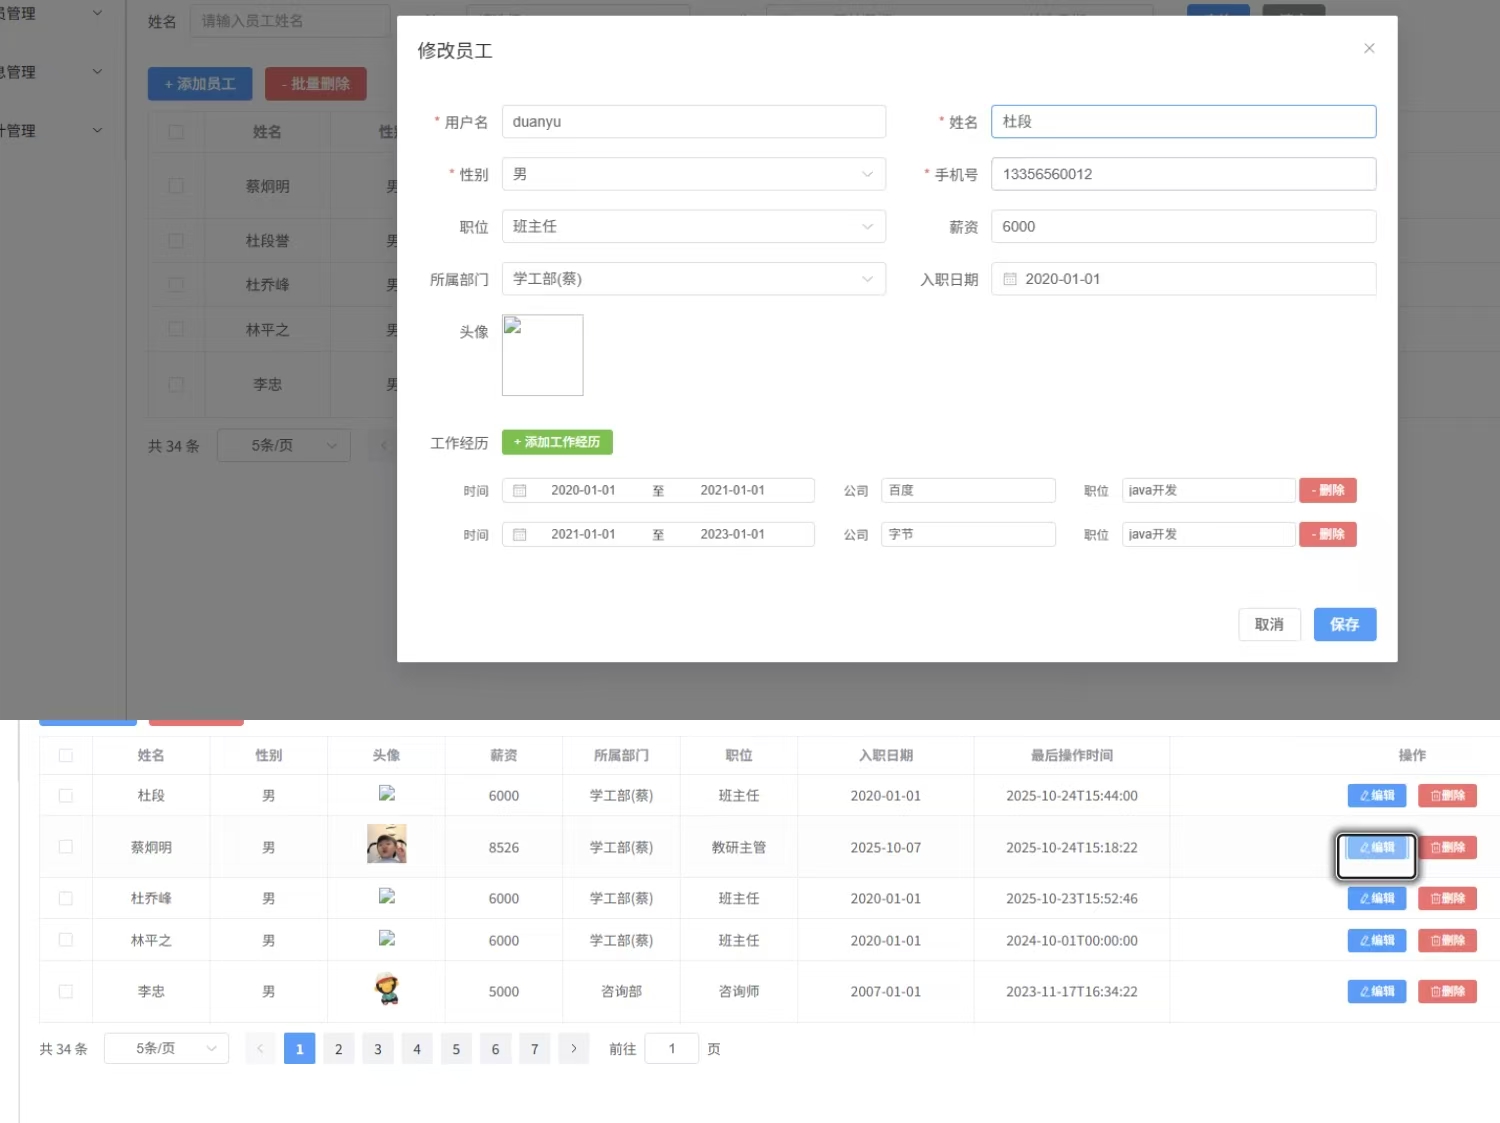1500x1123 pixels.
Task: Tick the checkbox for 李忠 in lower table
Action: tap(66, 992)
